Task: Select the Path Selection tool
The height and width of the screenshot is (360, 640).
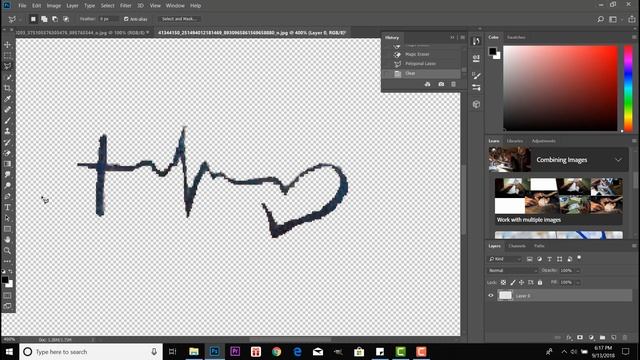Action: [7, 218]
